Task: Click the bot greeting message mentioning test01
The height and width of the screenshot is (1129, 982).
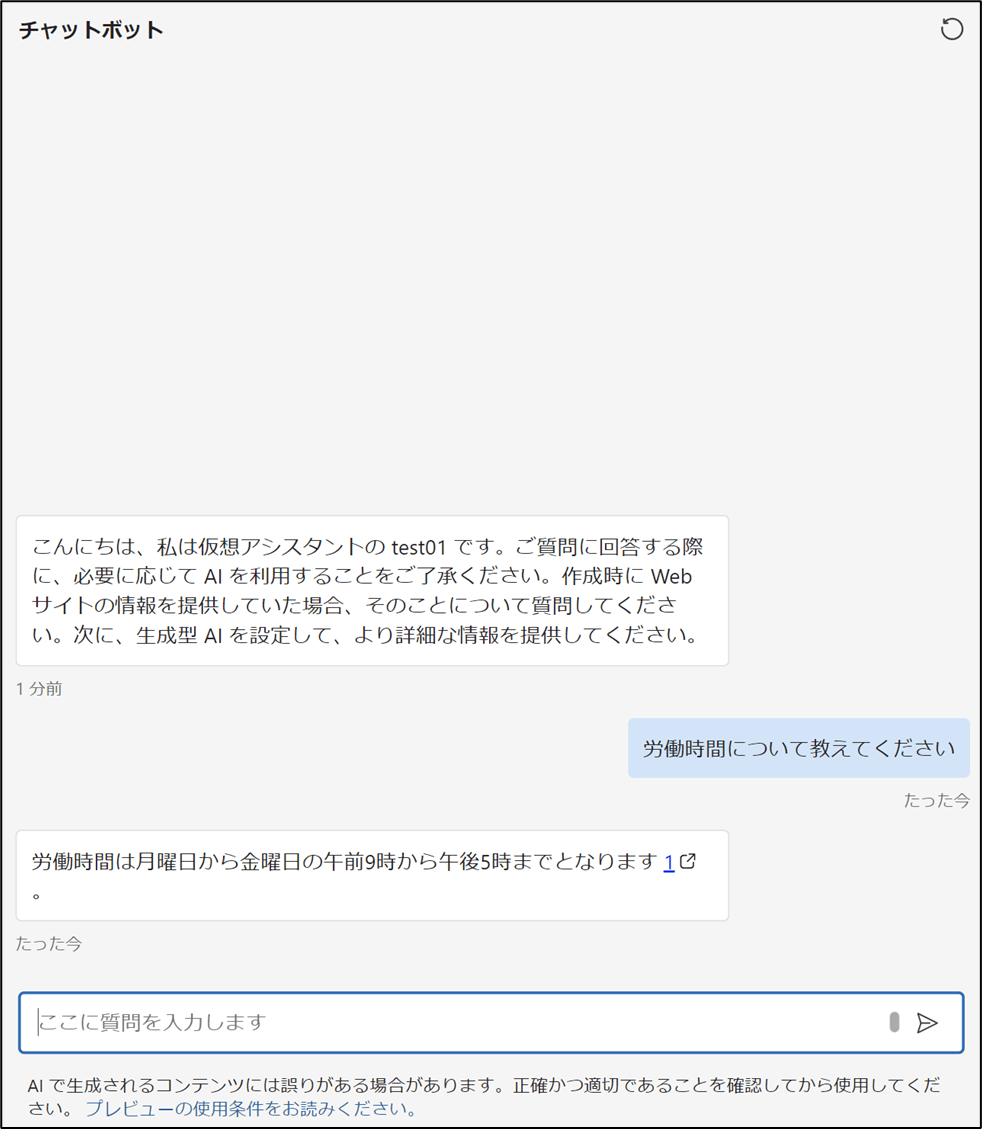Action: click(x=372, y=590)
